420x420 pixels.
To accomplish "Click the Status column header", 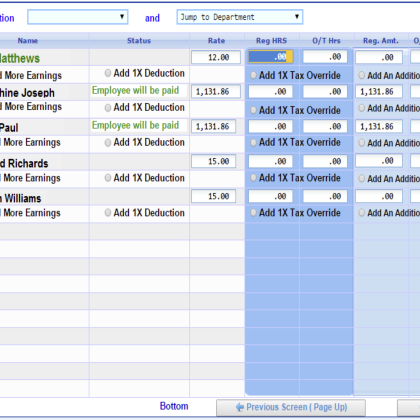I will click(139, 41).
